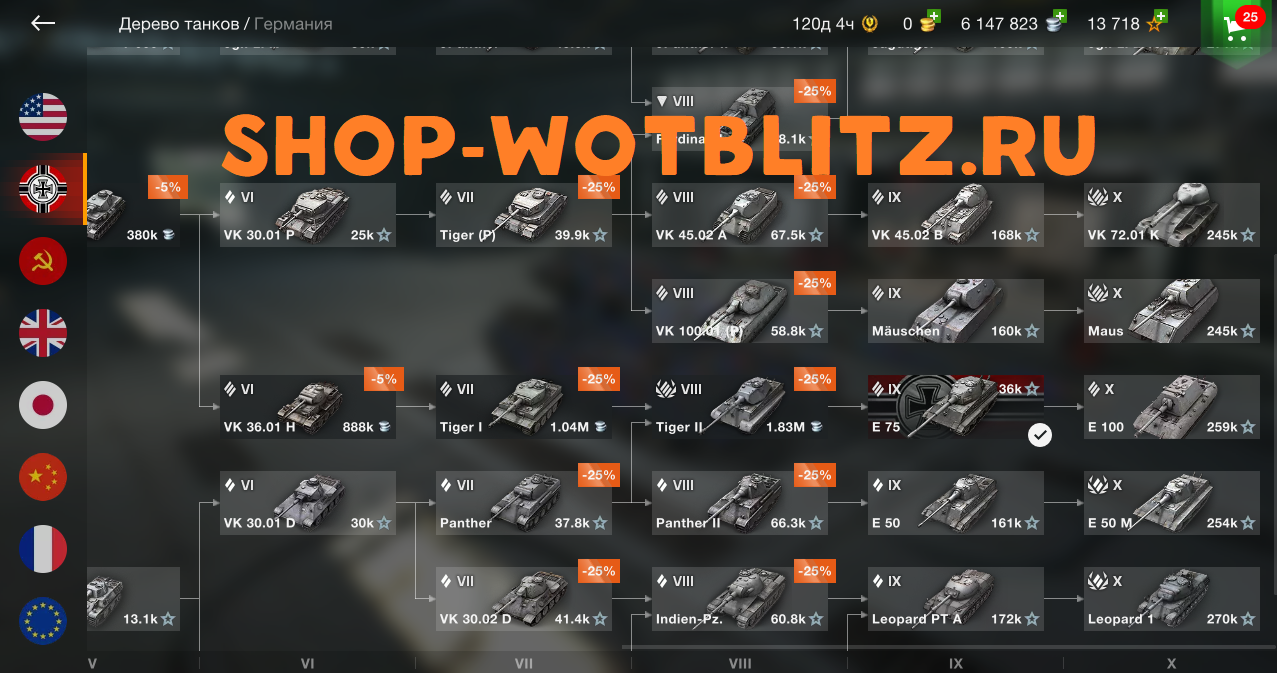Select the USSR nation flag
This screenshot has width=1277, height=673.
(x=43, y=261)
